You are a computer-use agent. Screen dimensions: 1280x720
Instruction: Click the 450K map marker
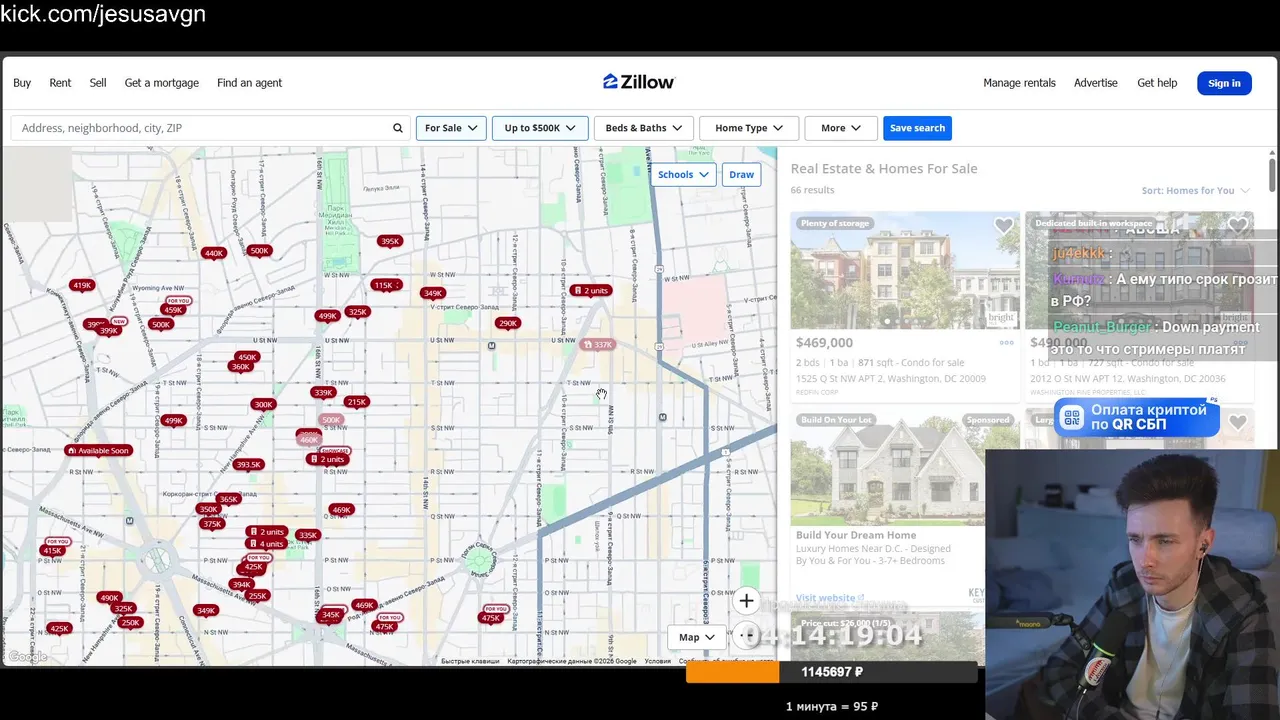coord(247,357)
